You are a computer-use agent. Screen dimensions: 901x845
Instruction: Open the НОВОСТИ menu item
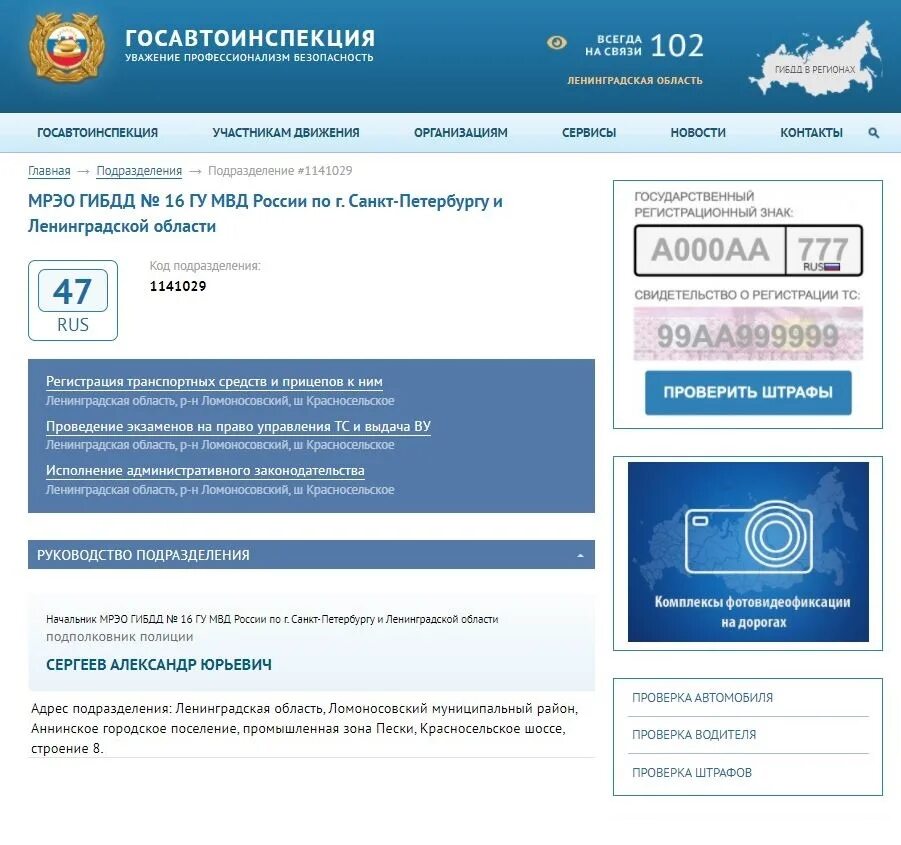click(x=698, y=133)
